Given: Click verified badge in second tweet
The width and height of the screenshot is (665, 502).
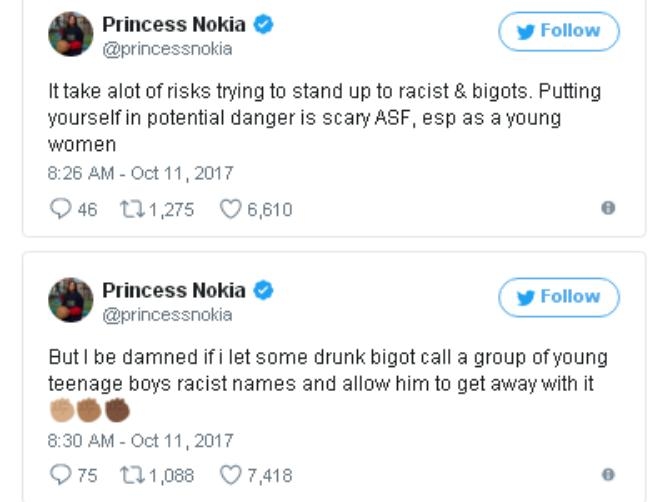Looking at the screenshot, I should pyautogui.click(x=264, y=291).
